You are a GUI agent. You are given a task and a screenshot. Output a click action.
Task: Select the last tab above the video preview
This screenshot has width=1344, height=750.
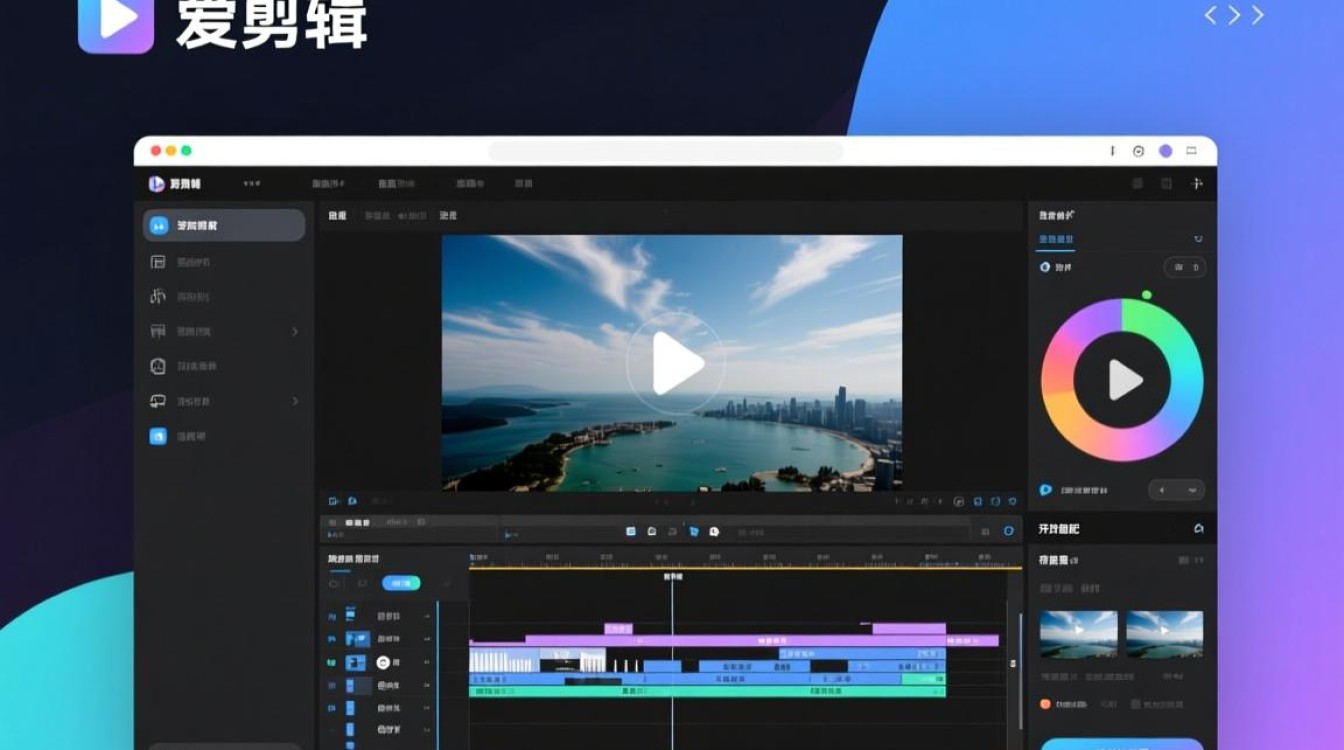(448, 215)
